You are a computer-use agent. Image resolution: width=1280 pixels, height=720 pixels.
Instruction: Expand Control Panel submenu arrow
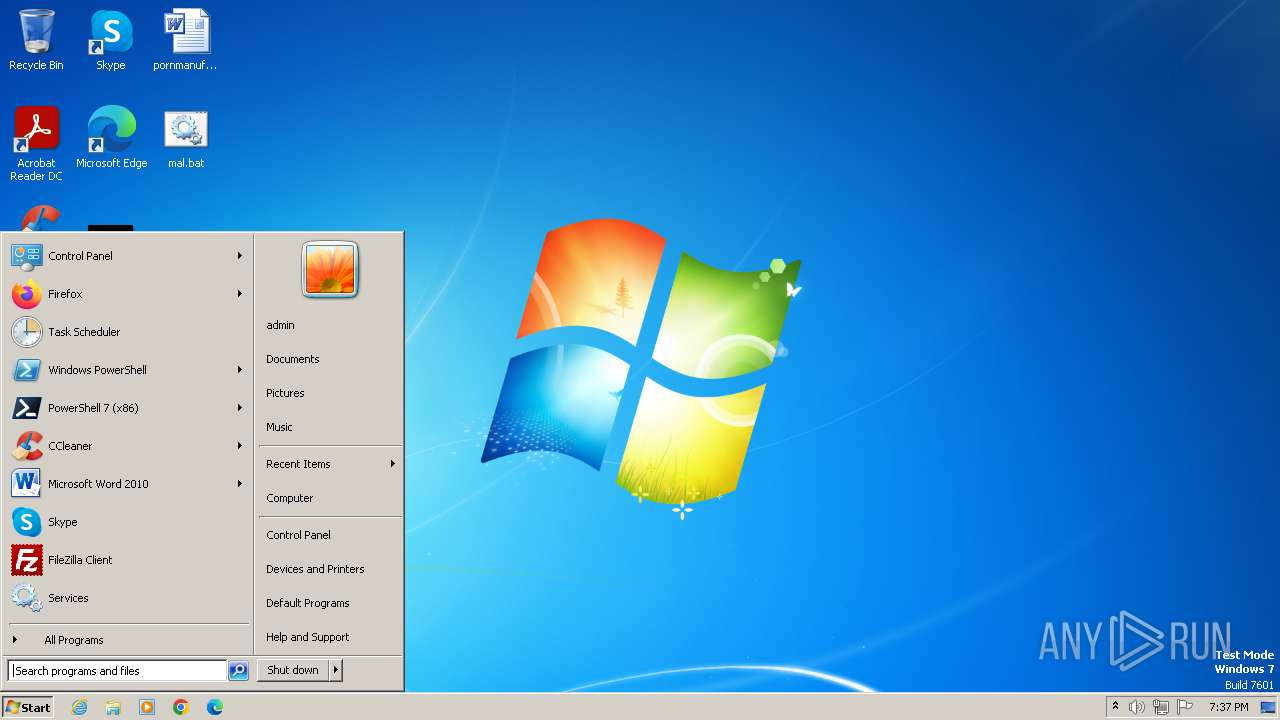(240, 256)
